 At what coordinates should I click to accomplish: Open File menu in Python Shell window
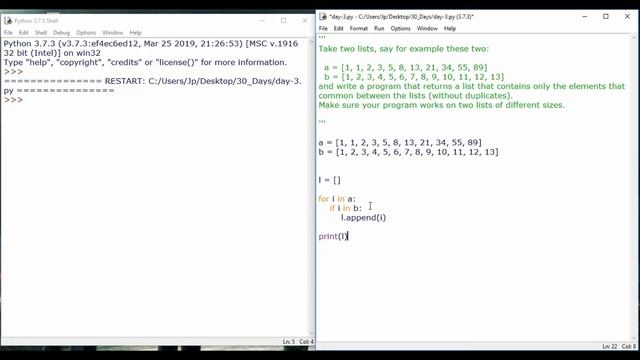click(8, 33)
